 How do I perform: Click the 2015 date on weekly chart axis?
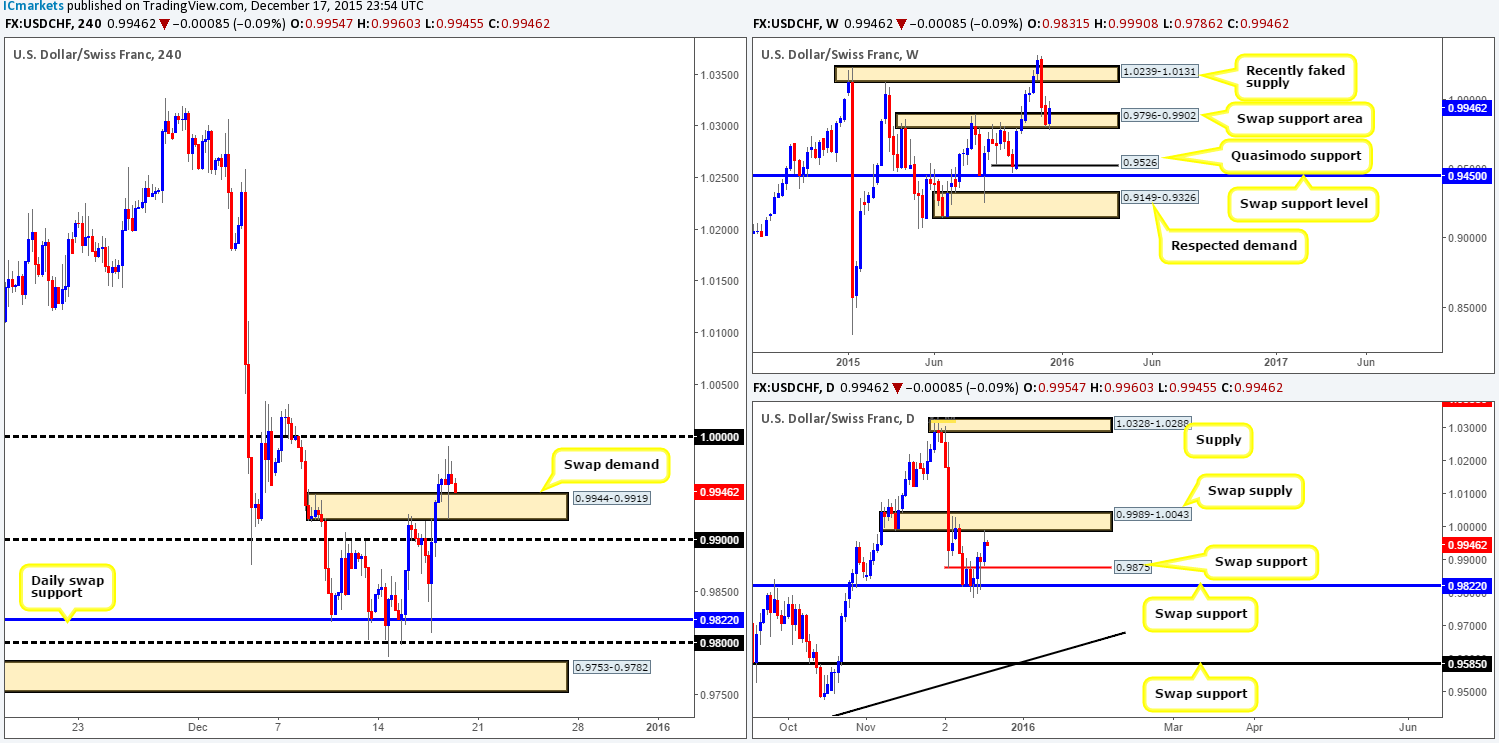click(x=849, y=362)
